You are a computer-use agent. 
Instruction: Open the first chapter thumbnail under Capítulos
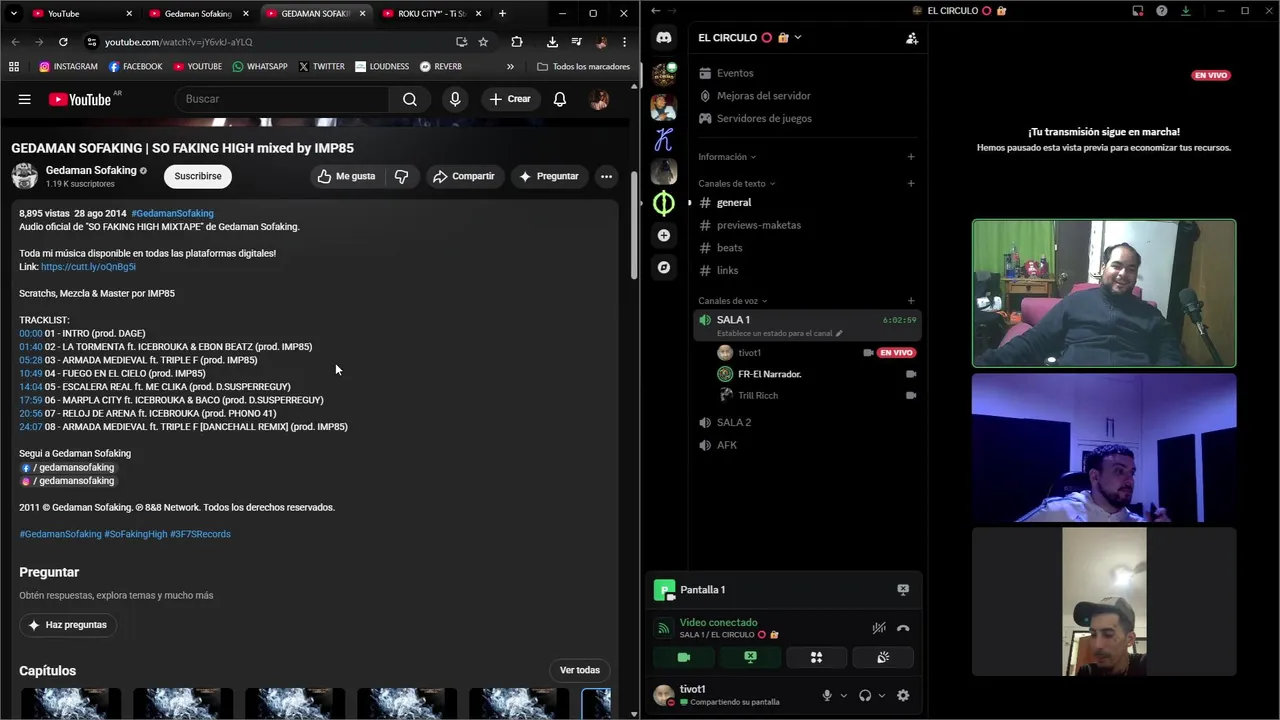pos(71,703)
